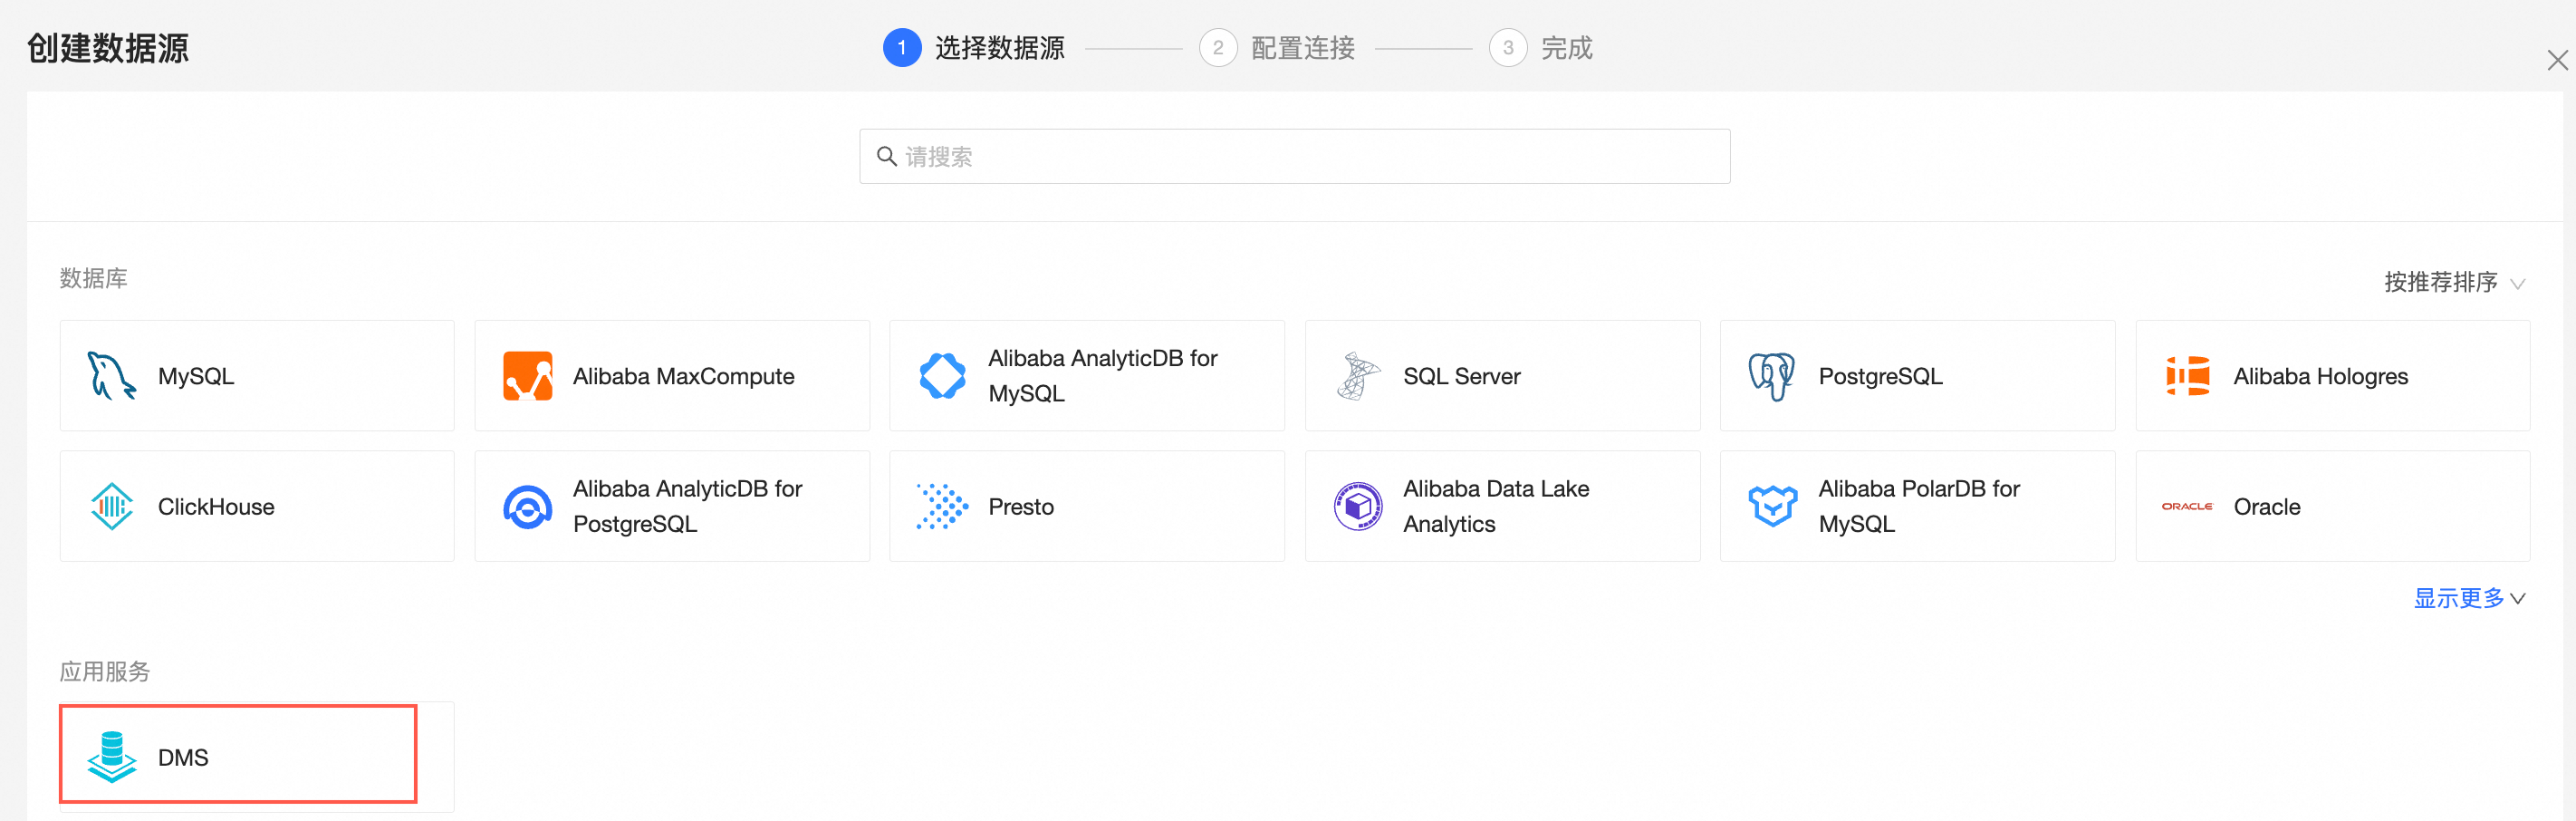Close the 创建数据源 dialog
Viewport: 2576px width, 821px height.
click(x=2557, y=61)
